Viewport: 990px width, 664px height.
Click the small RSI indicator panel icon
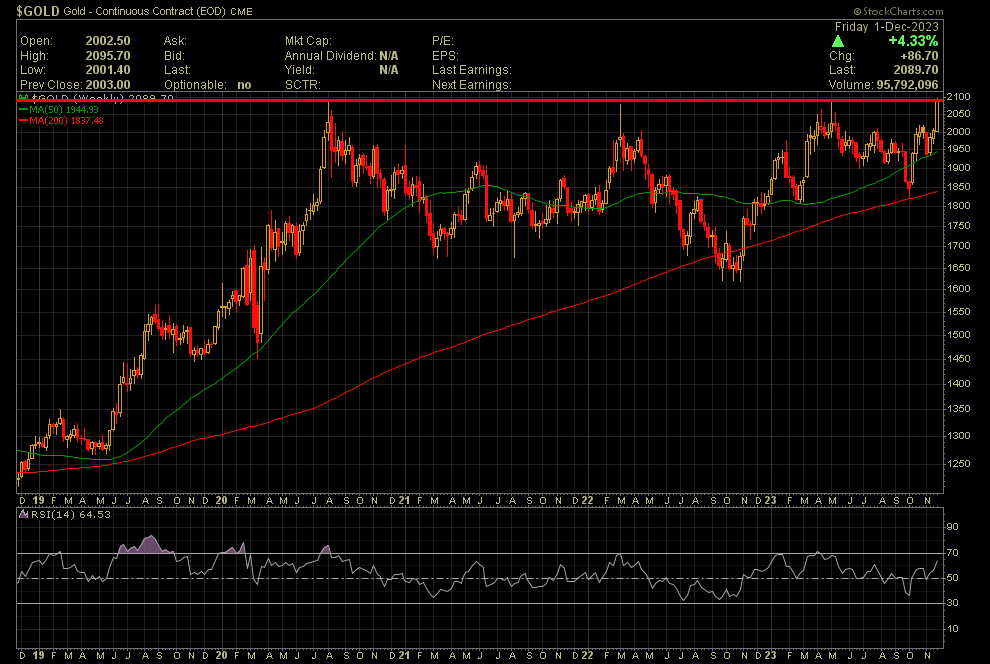tap(23, 514)
